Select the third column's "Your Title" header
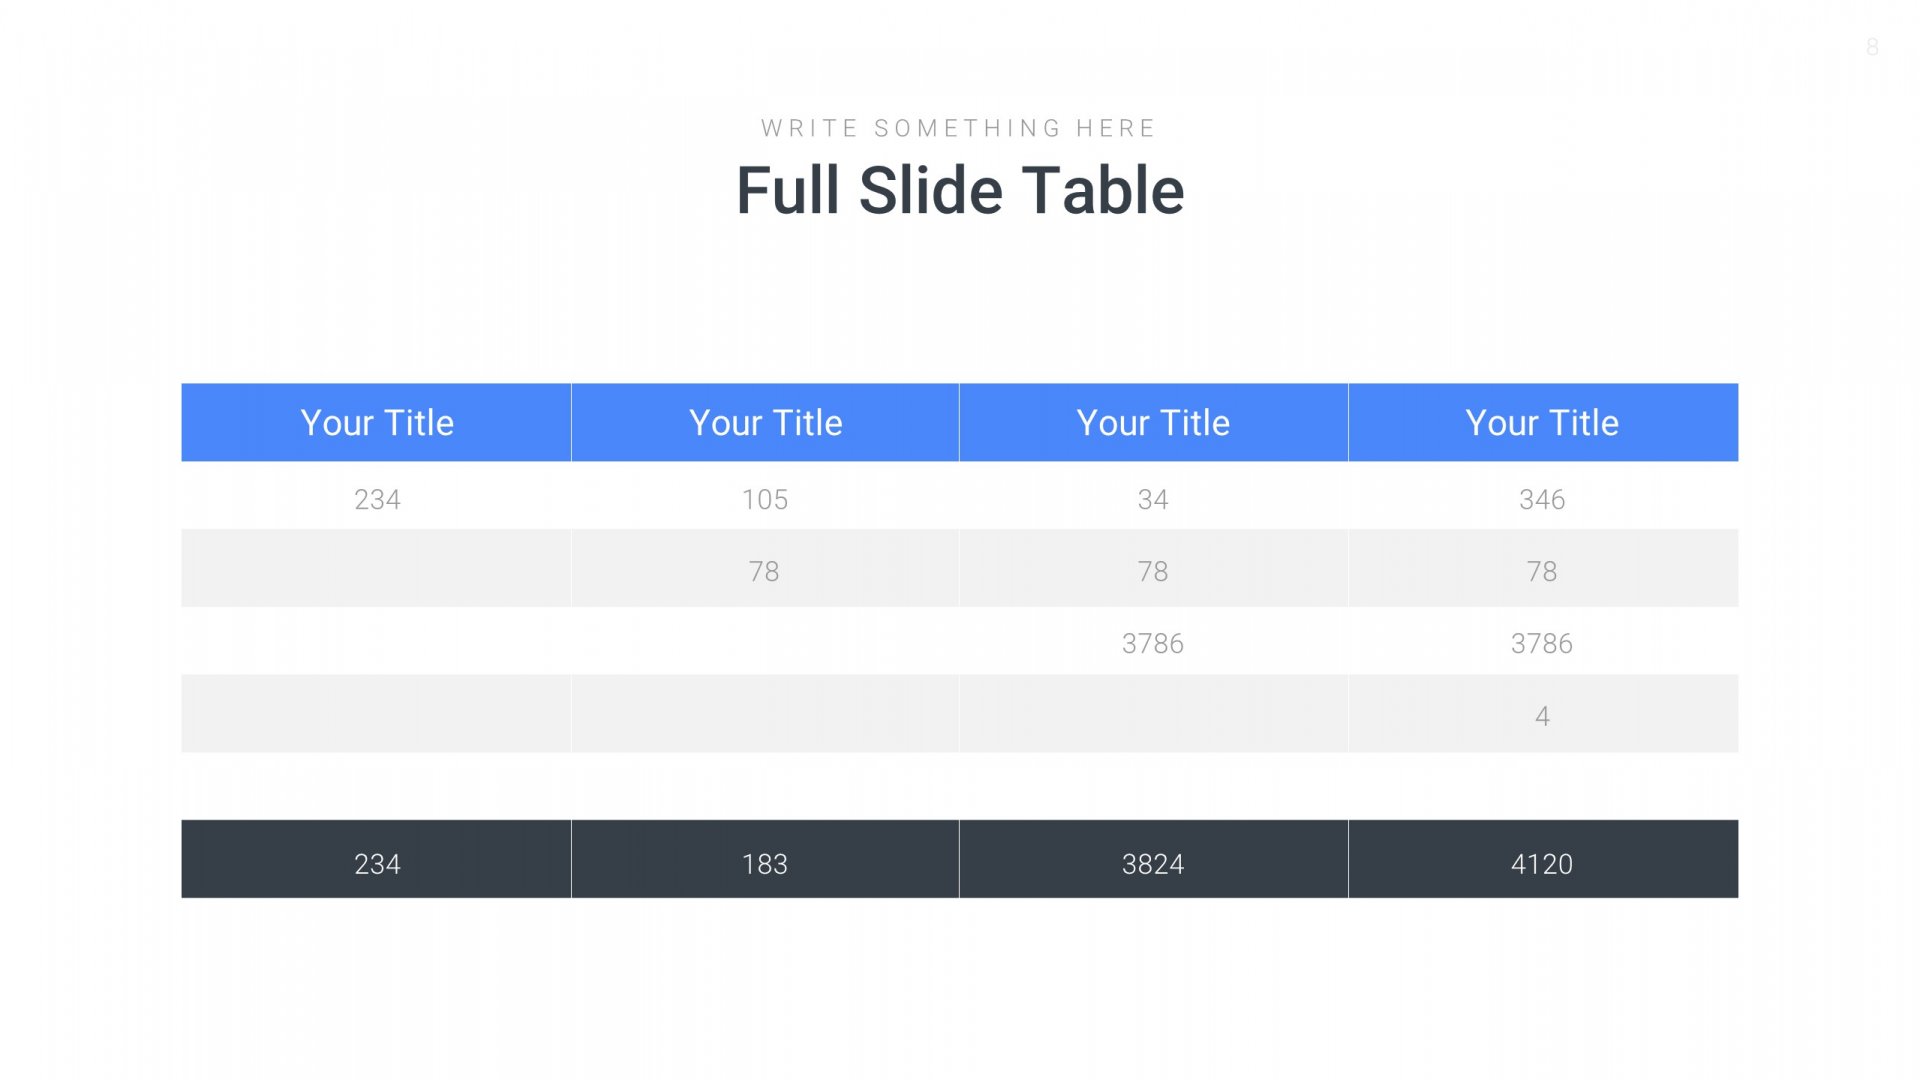Screen dimensions: 1920x1080 click(x=1153, y=423)
